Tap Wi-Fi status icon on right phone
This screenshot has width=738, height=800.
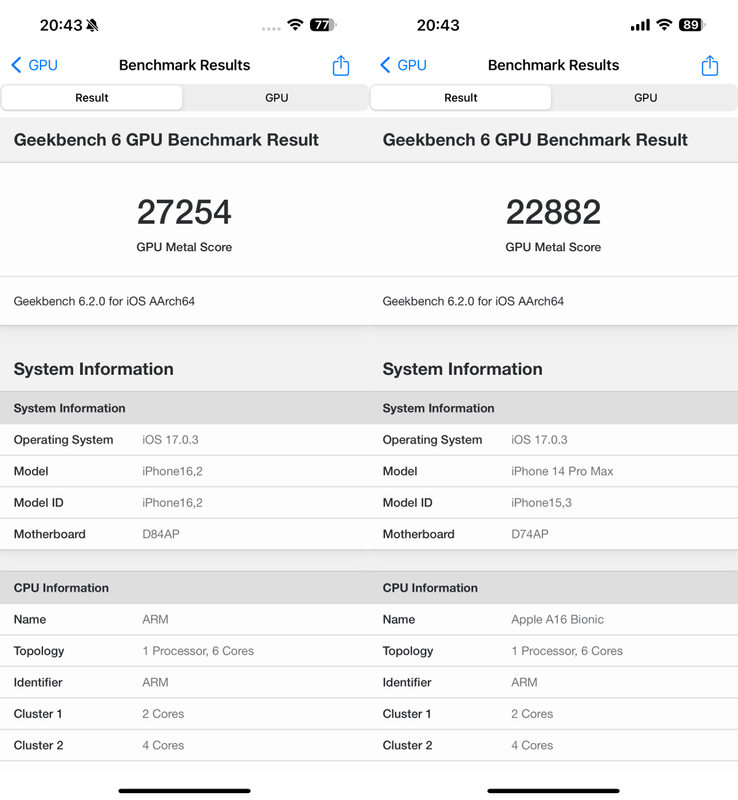click(x=664, y=24)
